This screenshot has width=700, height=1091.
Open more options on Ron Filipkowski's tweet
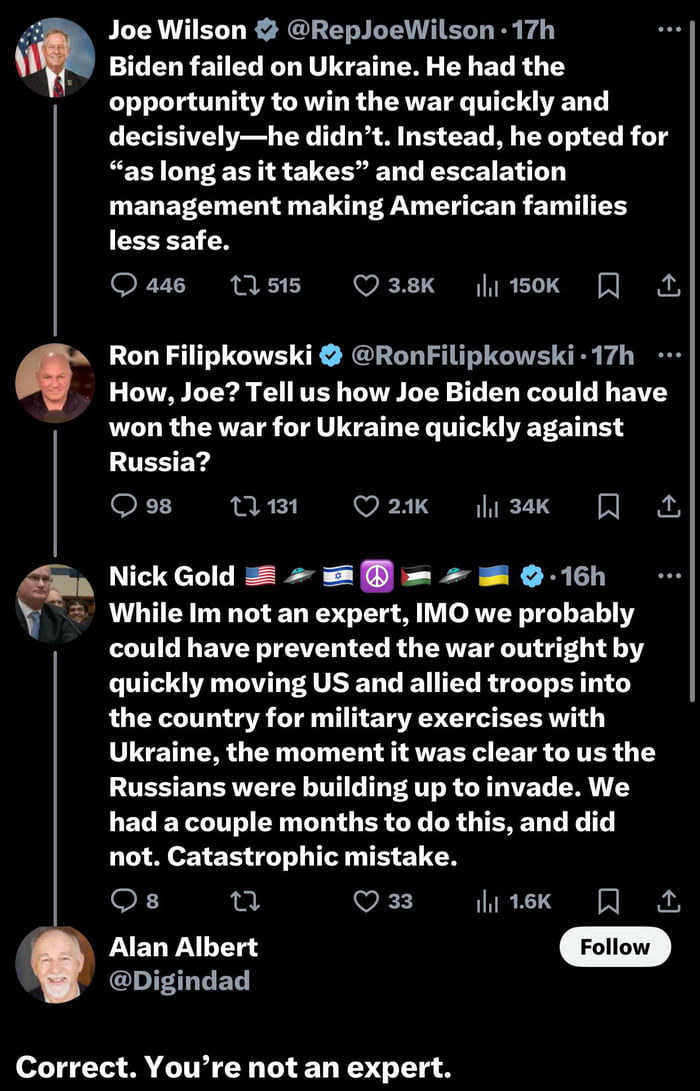click(668, 355)
